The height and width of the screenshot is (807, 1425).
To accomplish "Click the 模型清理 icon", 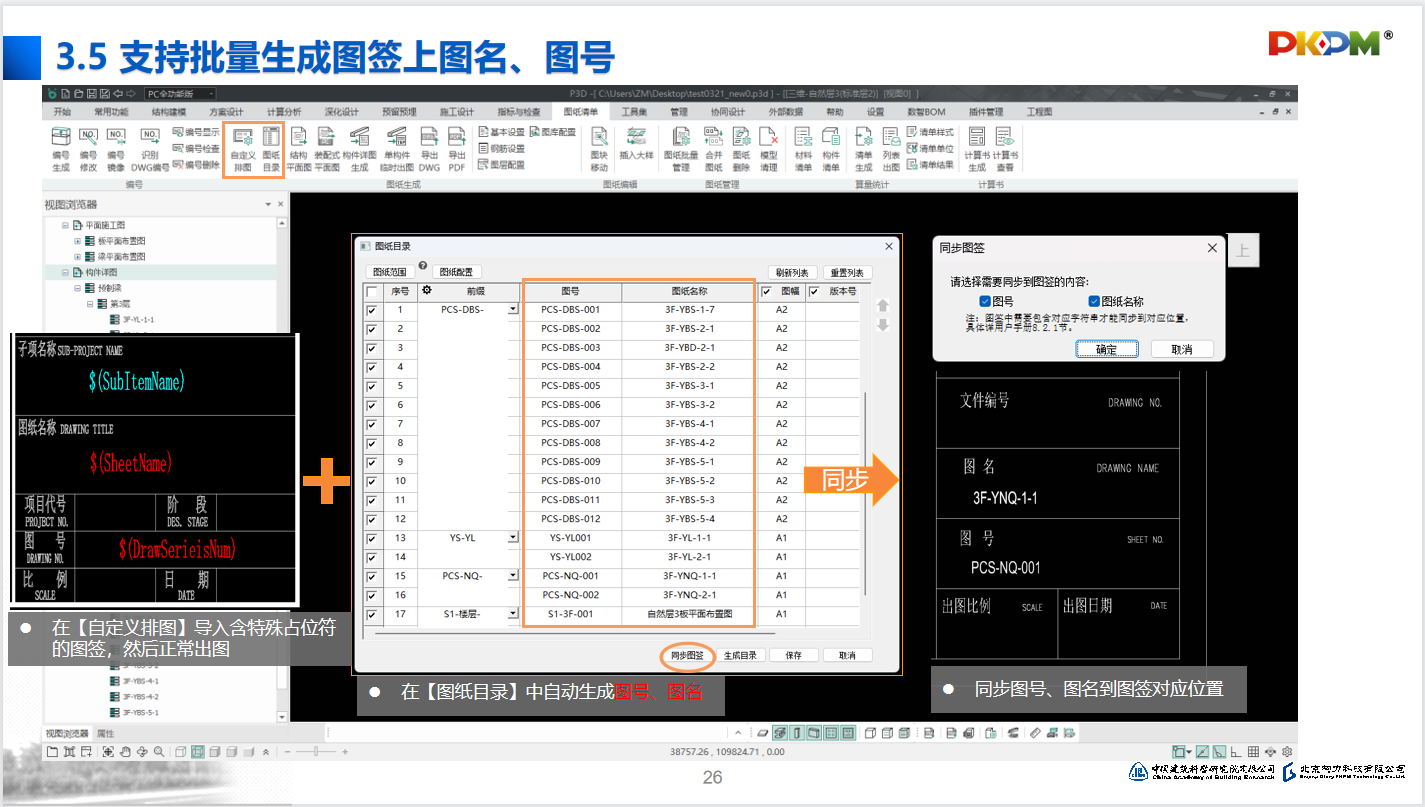I will pyautogui.click(x=768, y=149).
